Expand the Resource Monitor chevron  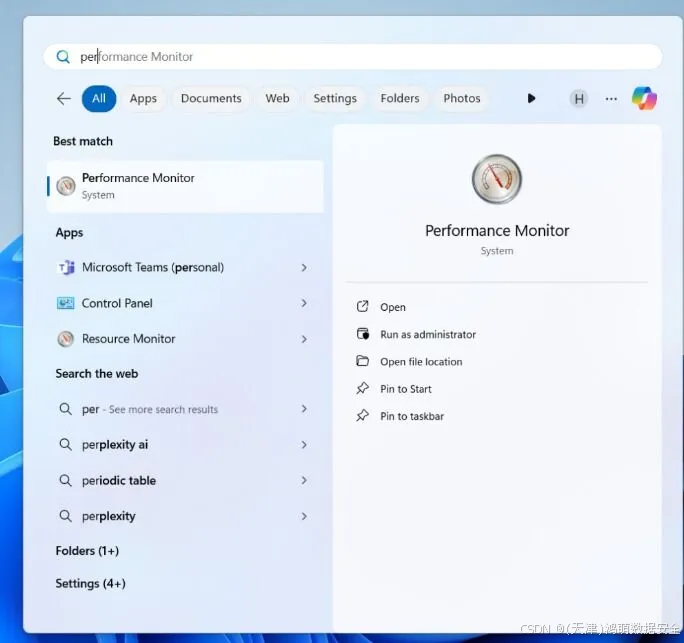point(304,339)
